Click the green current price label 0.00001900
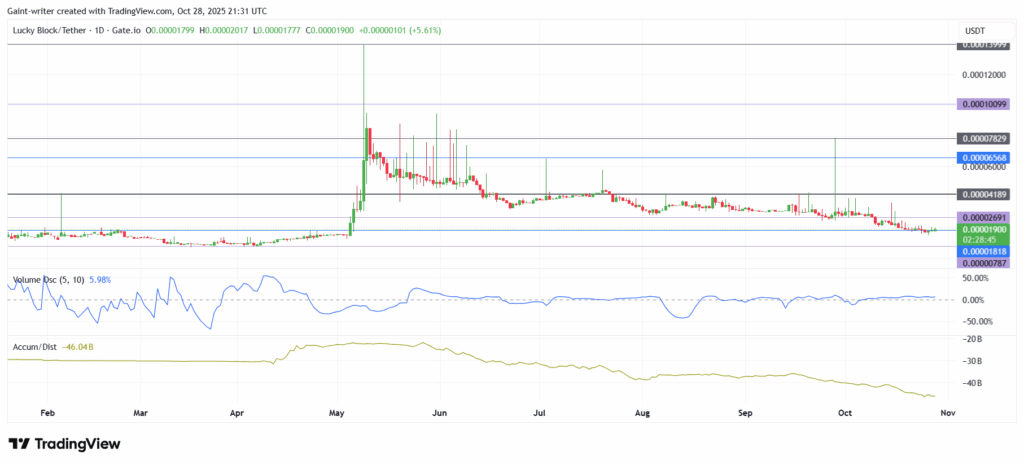Screen dimensions: 1024x465 [984, 229]
